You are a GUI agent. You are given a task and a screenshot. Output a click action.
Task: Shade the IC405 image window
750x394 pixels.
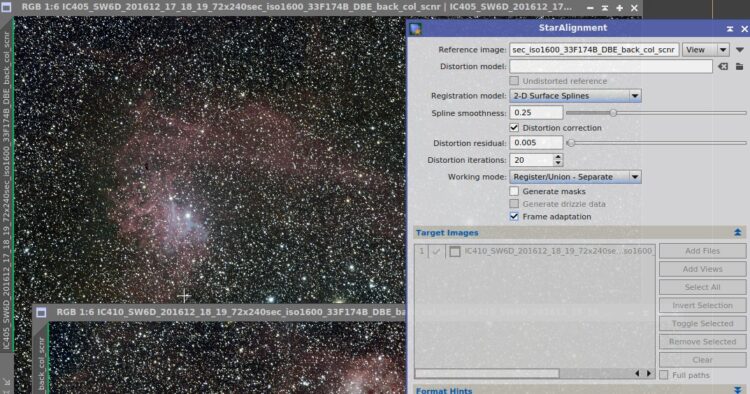click(x=605, y=8)
